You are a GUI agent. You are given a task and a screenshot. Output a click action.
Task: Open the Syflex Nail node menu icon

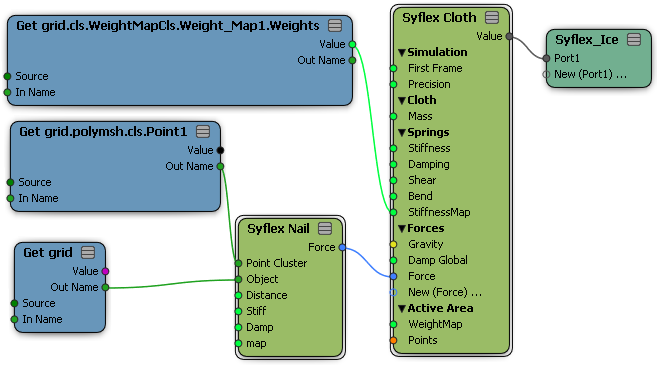325,228
